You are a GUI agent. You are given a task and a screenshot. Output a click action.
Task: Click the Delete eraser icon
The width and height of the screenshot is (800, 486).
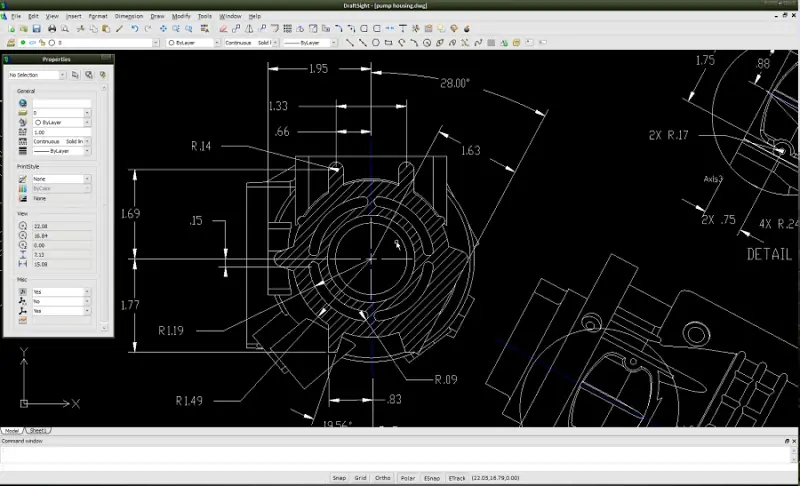point(223,29)
